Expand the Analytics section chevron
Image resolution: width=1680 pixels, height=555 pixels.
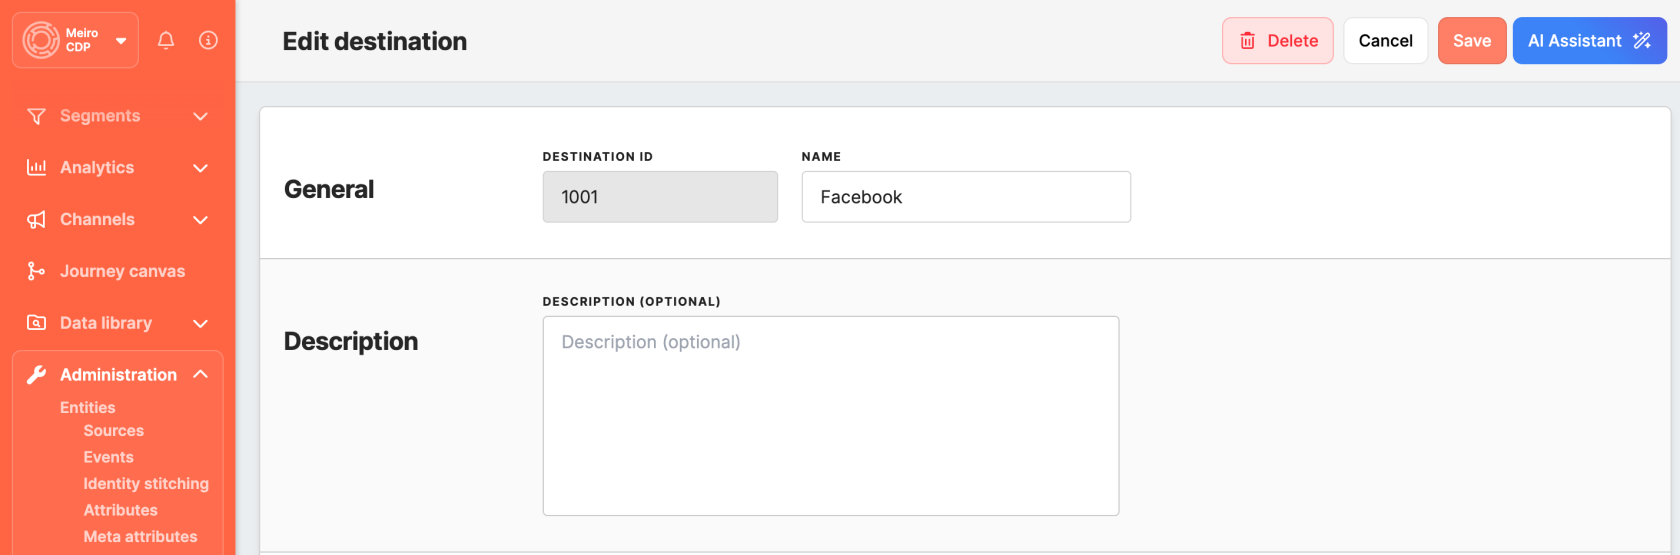click(200, 168)
